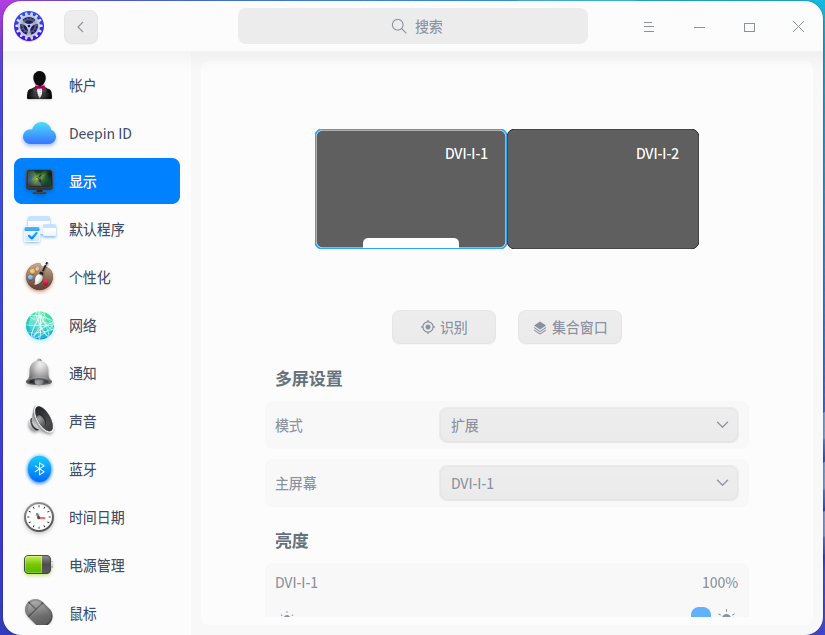Select the DVI-I-2 monitor thumbnail
Image resolution: width=825 pixels, height=635 pixels.
[603, 189]
